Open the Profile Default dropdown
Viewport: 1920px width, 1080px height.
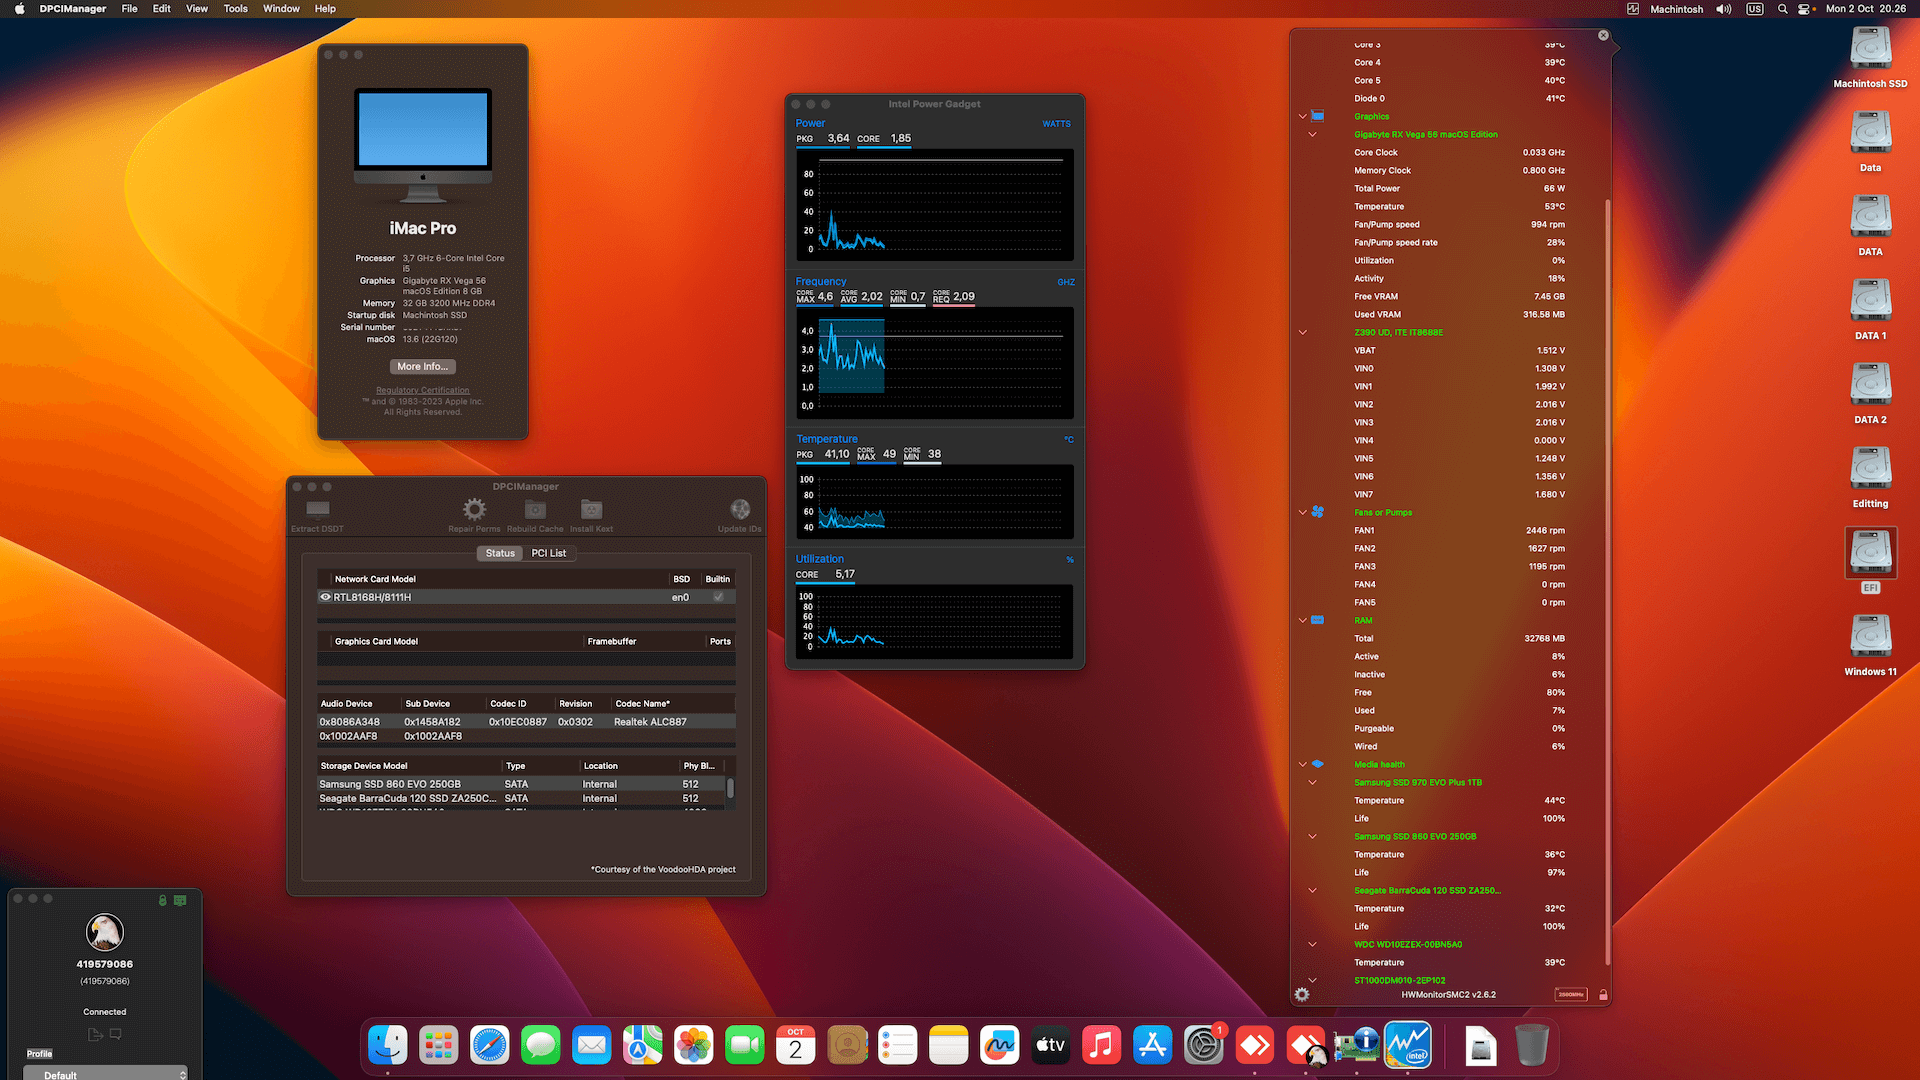coord(105,1073)
